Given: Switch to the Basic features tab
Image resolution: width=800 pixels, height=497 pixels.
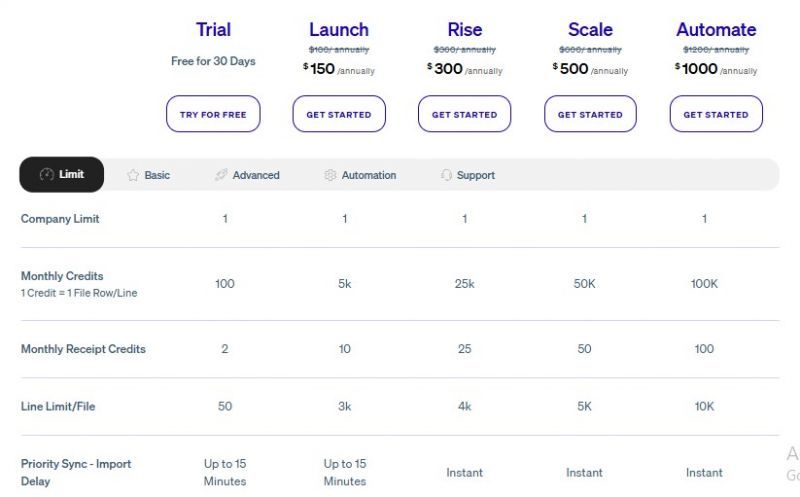Looking at the screenshot, I should coord(148,175).
